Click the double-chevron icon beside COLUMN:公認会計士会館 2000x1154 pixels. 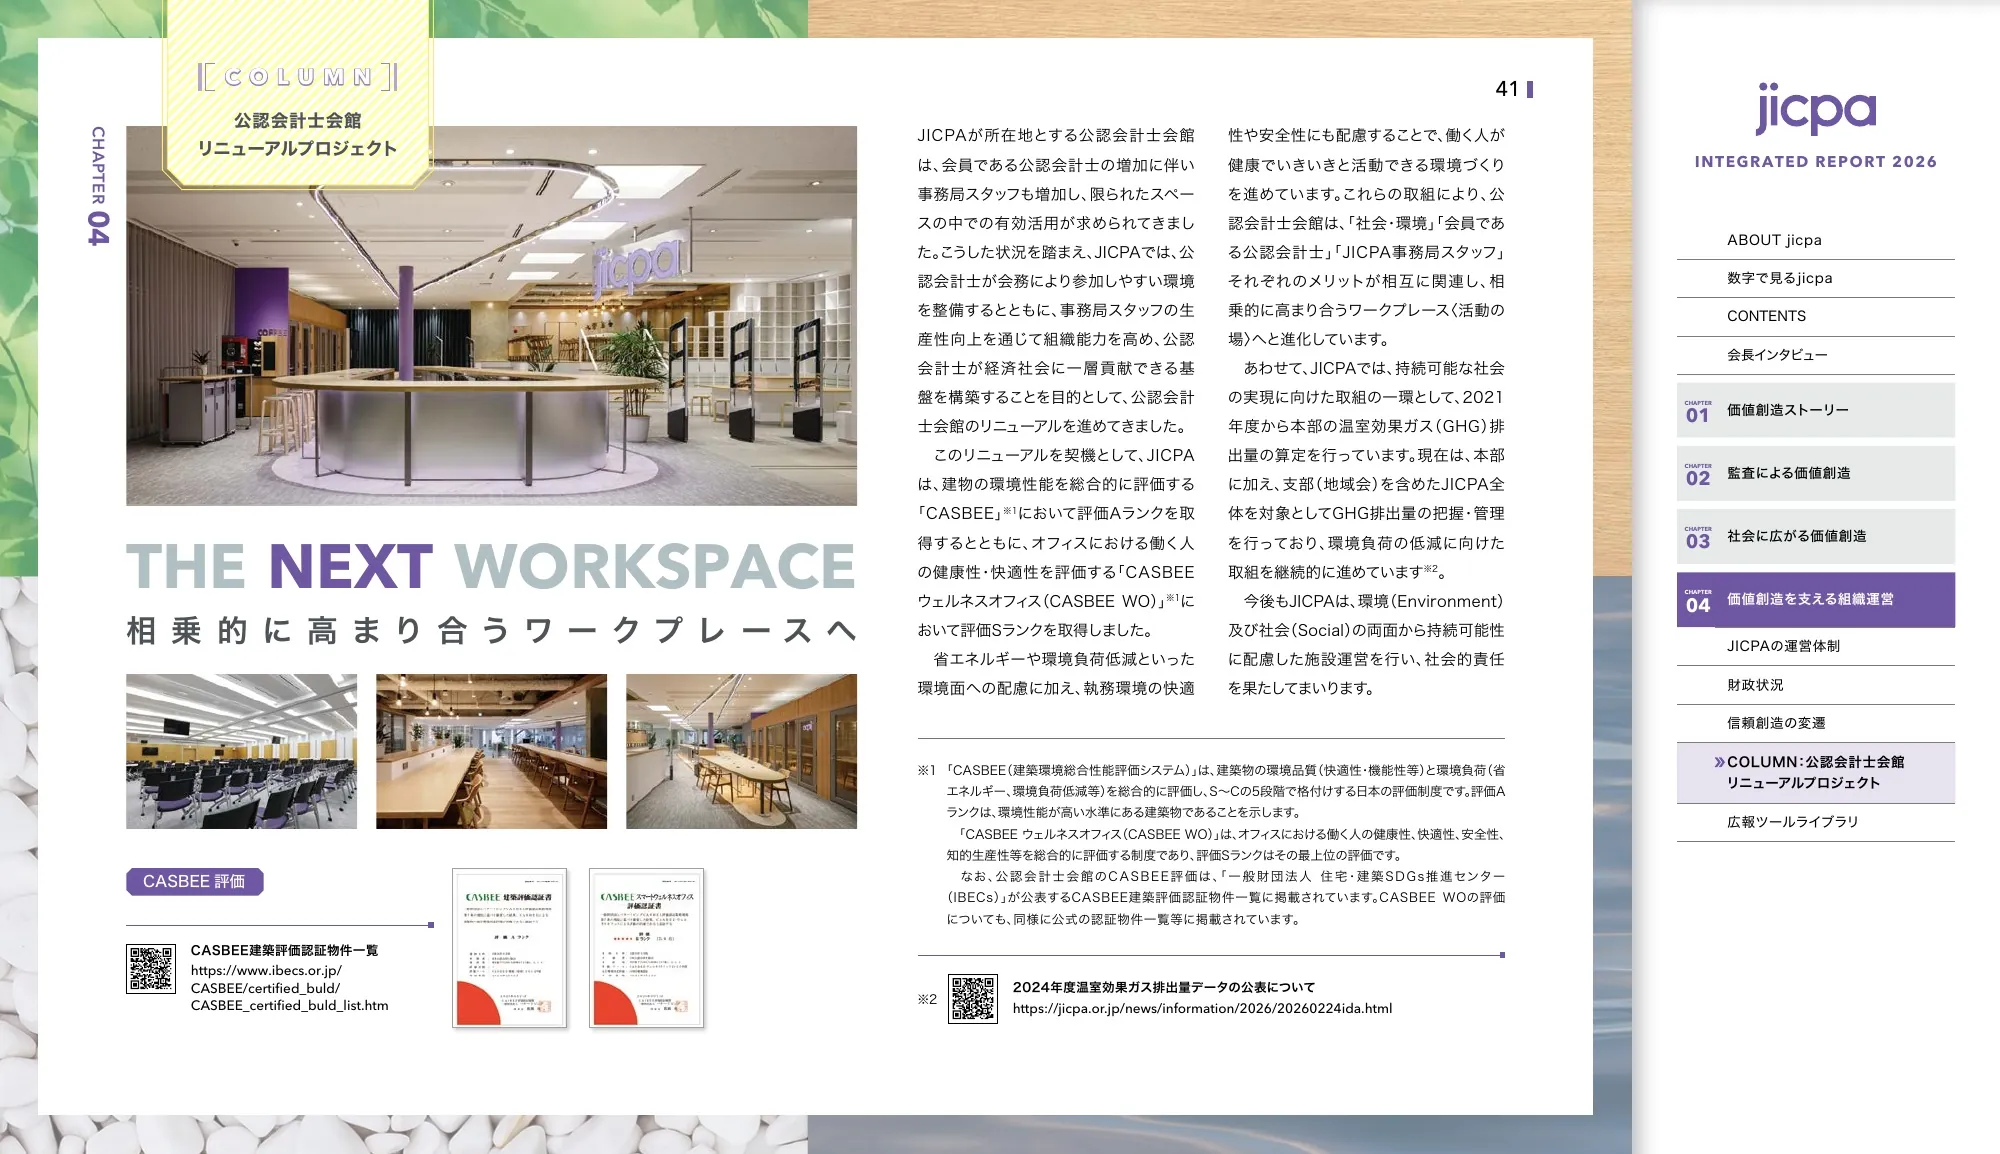point(1719,762)
